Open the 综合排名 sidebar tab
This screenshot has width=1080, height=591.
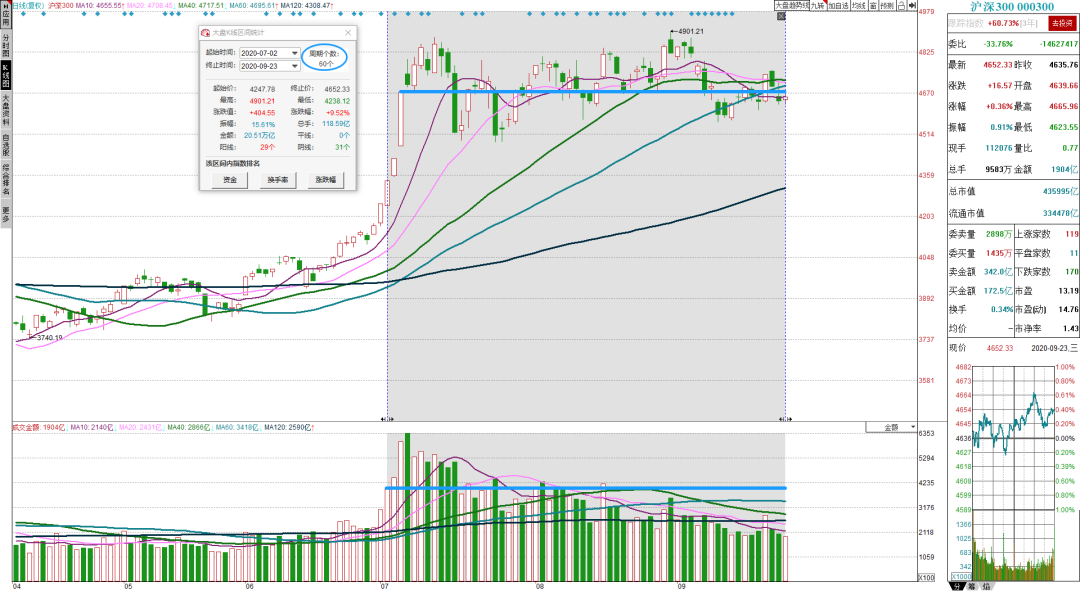coord(6,178)
